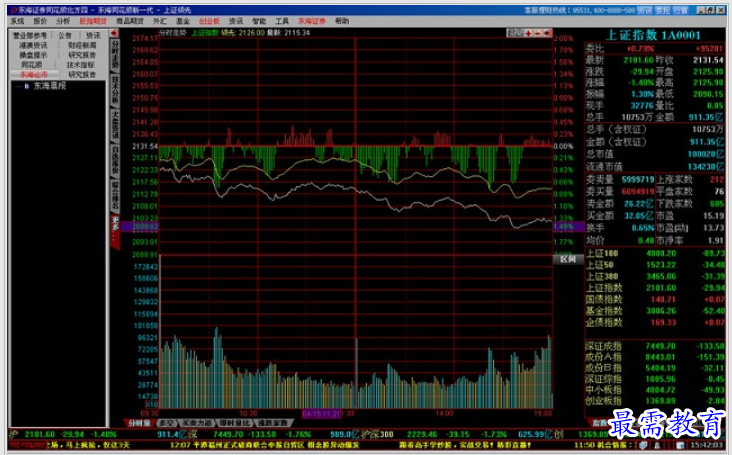Switch to 公告 tab in left panel
This screenshot has height=455, width=732.
(x=65, y=35)
